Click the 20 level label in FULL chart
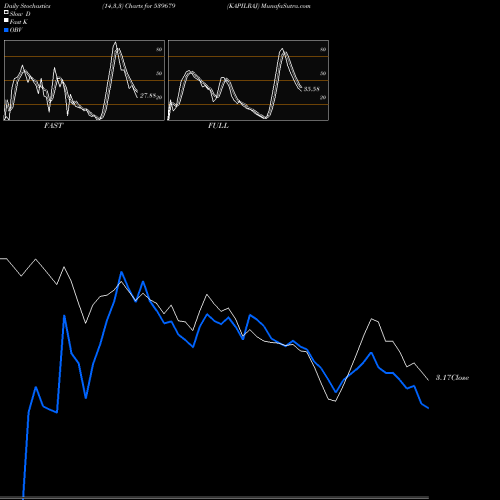 pyautogui.click(x=323, y=97)
